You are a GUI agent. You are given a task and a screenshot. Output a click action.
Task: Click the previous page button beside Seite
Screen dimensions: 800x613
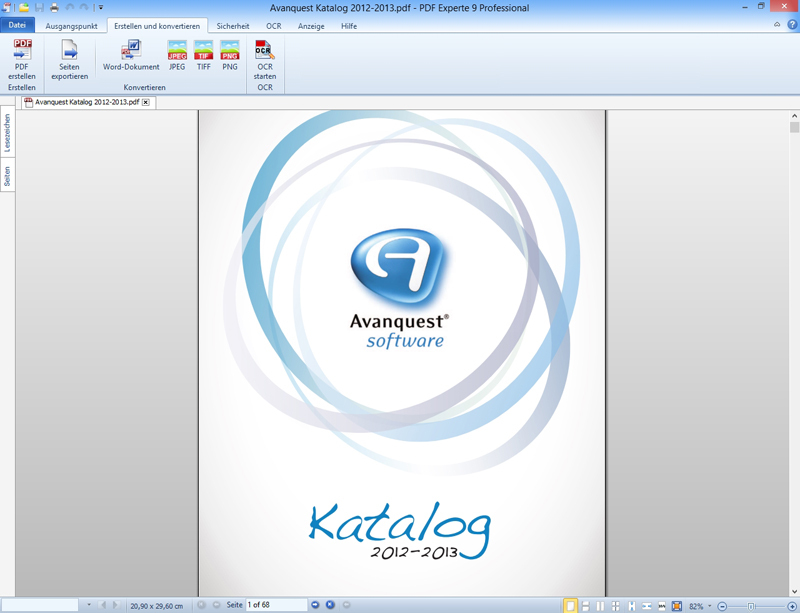pyautogui.click(x=216, y=605)
